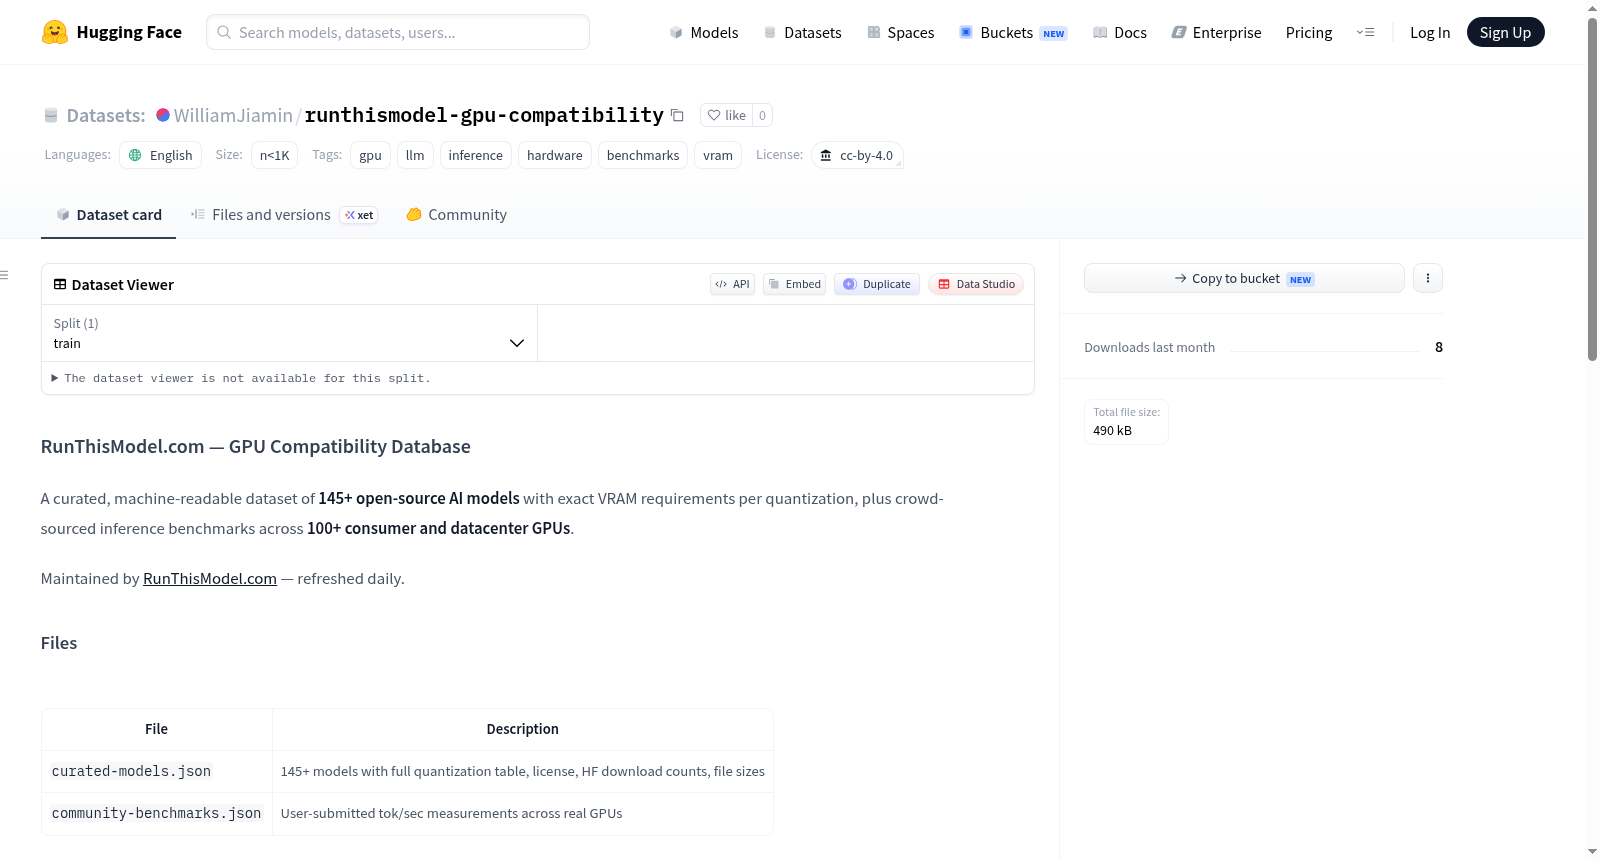Filter by the hardware tag
This screenshot has width=1600, height=861.
point(555,155)
